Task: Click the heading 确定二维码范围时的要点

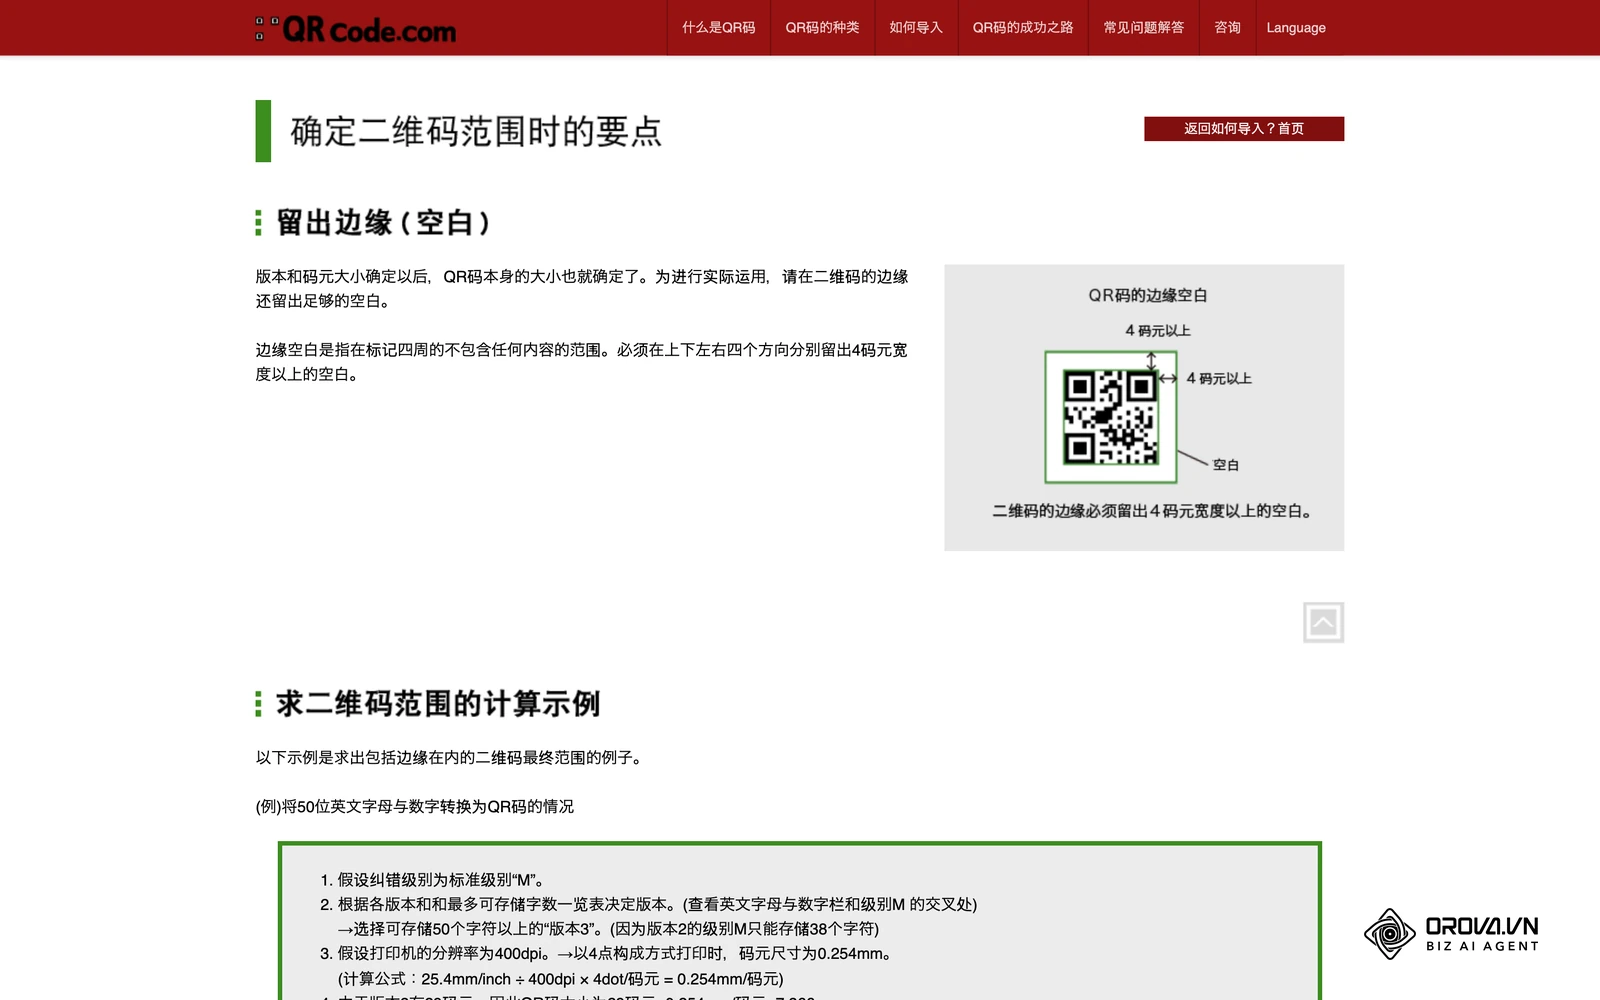Action: pyautogui.click(x=476, y=131)
